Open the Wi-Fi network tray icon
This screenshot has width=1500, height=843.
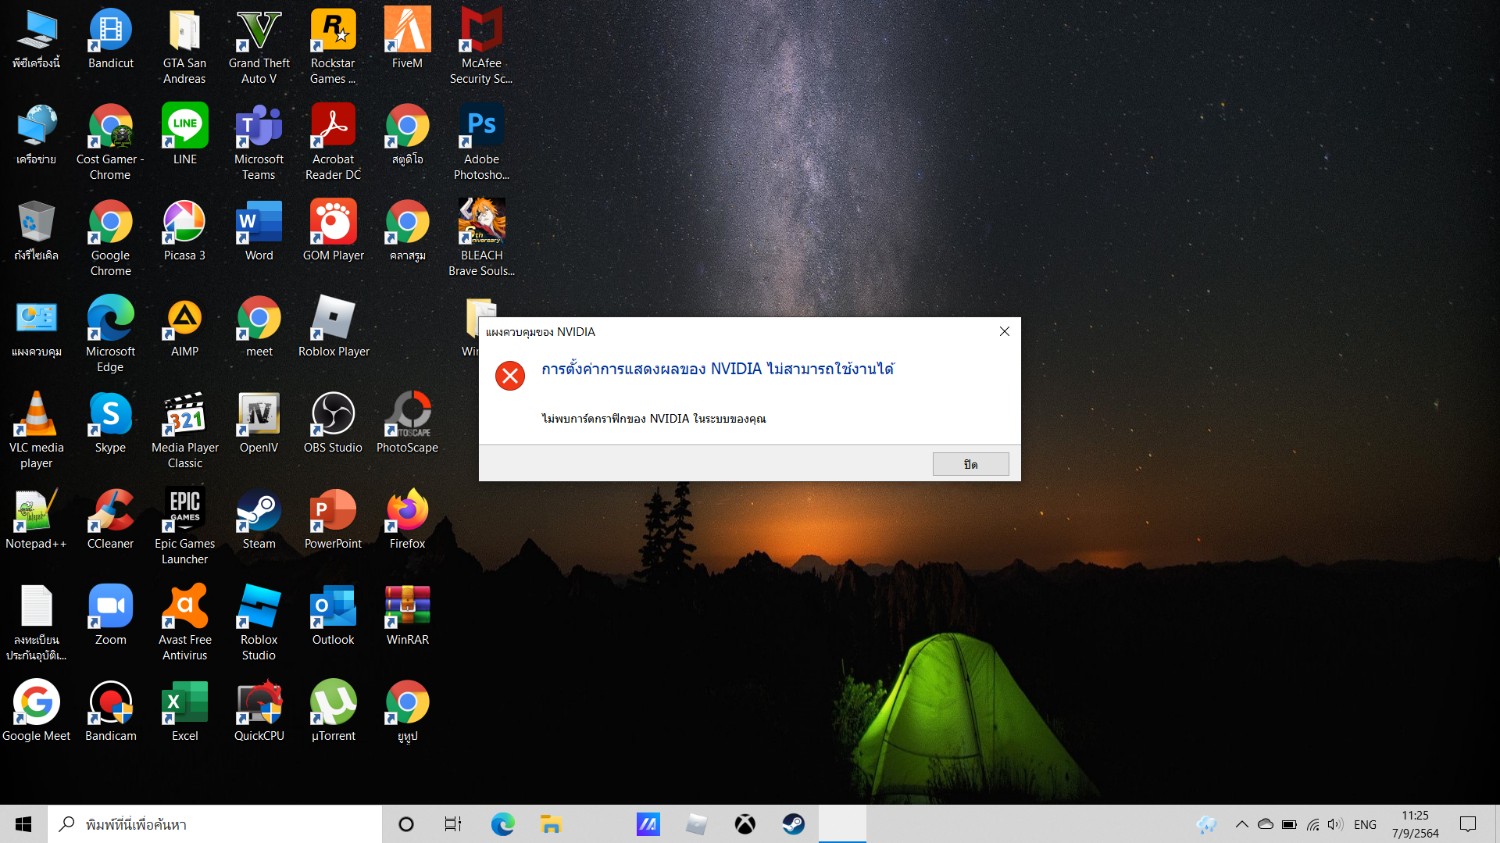[x=1312, y=824]
